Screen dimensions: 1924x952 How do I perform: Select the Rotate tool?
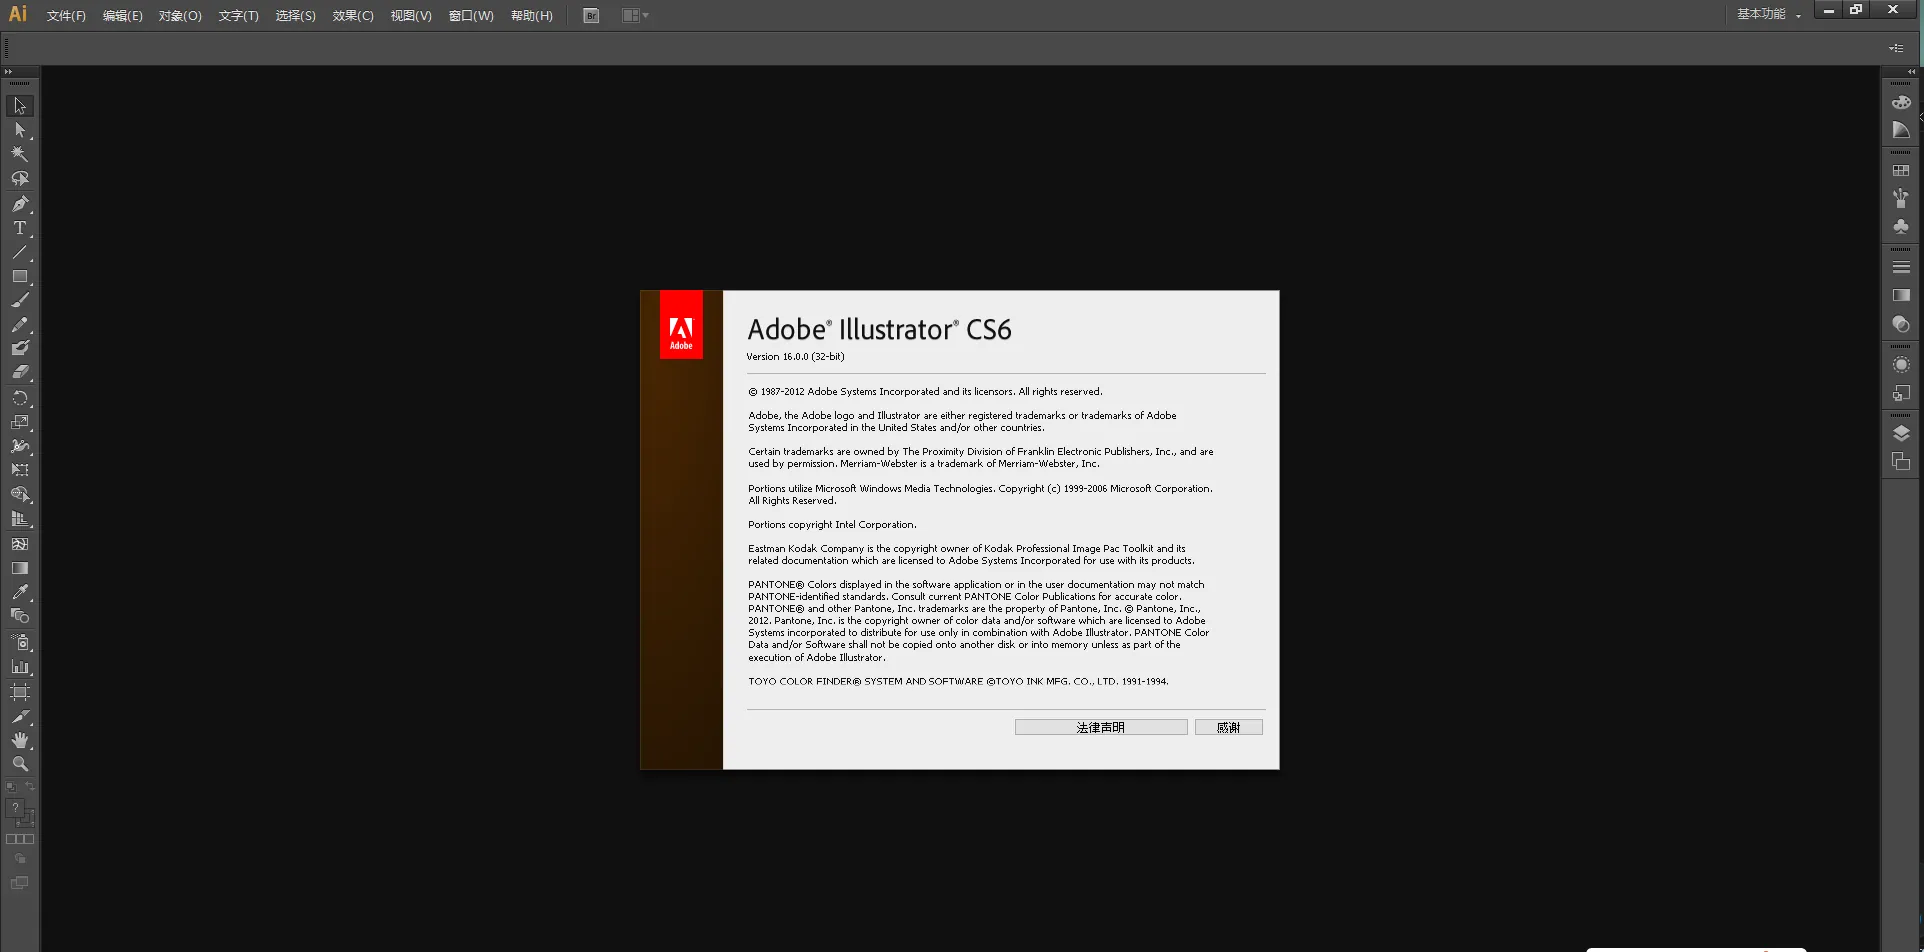[20, 398]
